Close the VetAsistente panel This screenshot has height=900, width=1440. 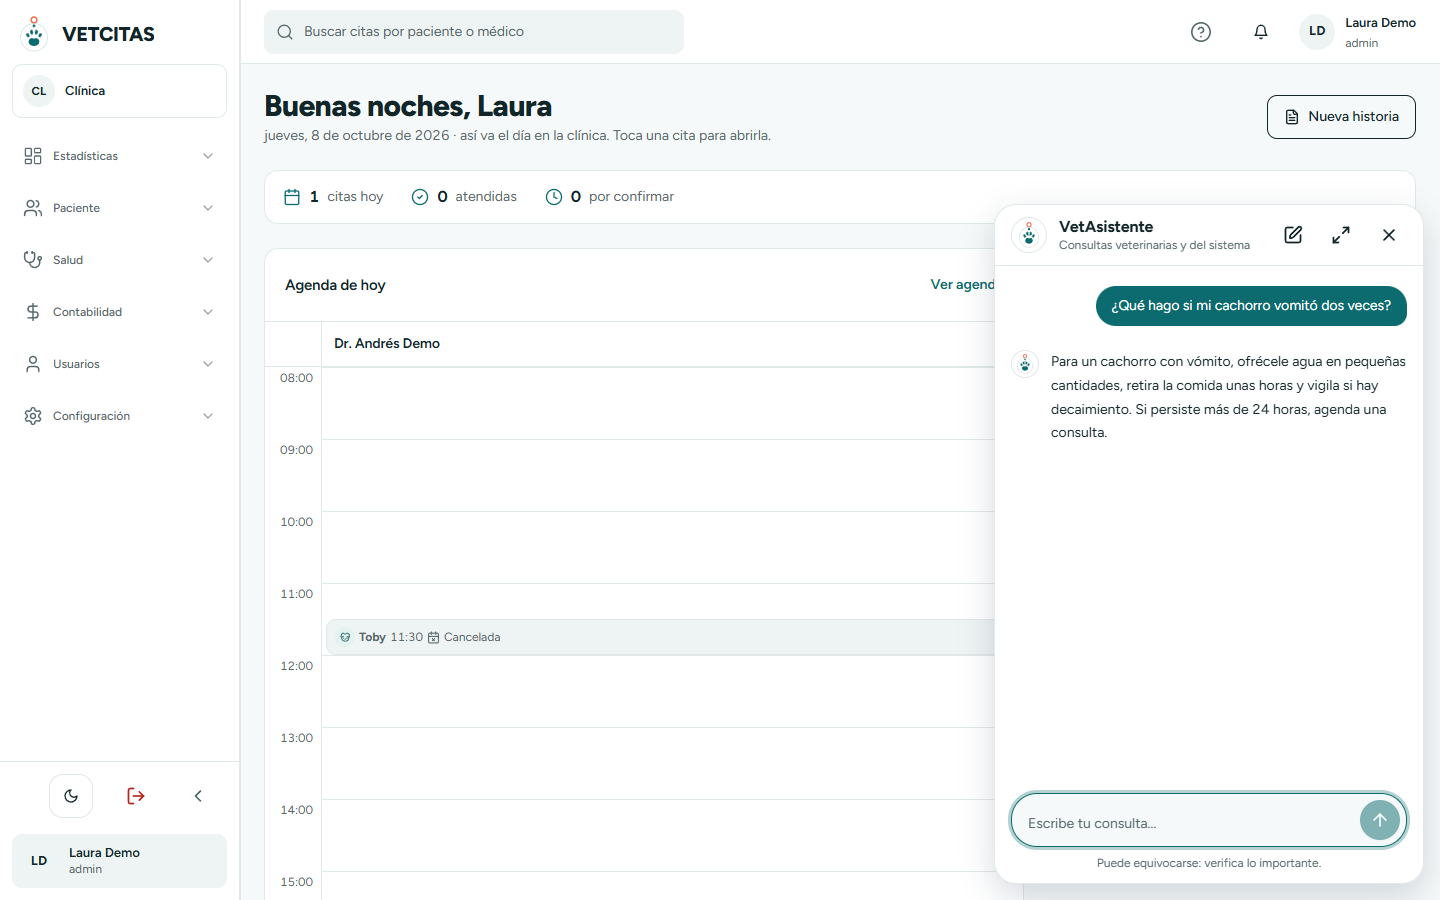(1389, 235)
